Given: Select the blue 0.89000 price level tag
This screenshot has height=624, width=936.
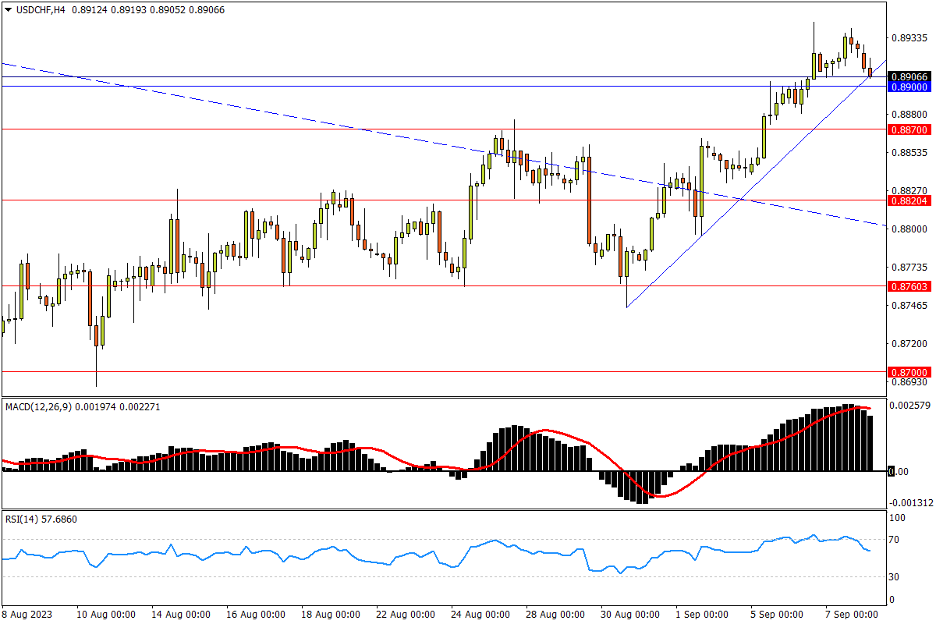Looking at the screenshot, I should point(910,87).
